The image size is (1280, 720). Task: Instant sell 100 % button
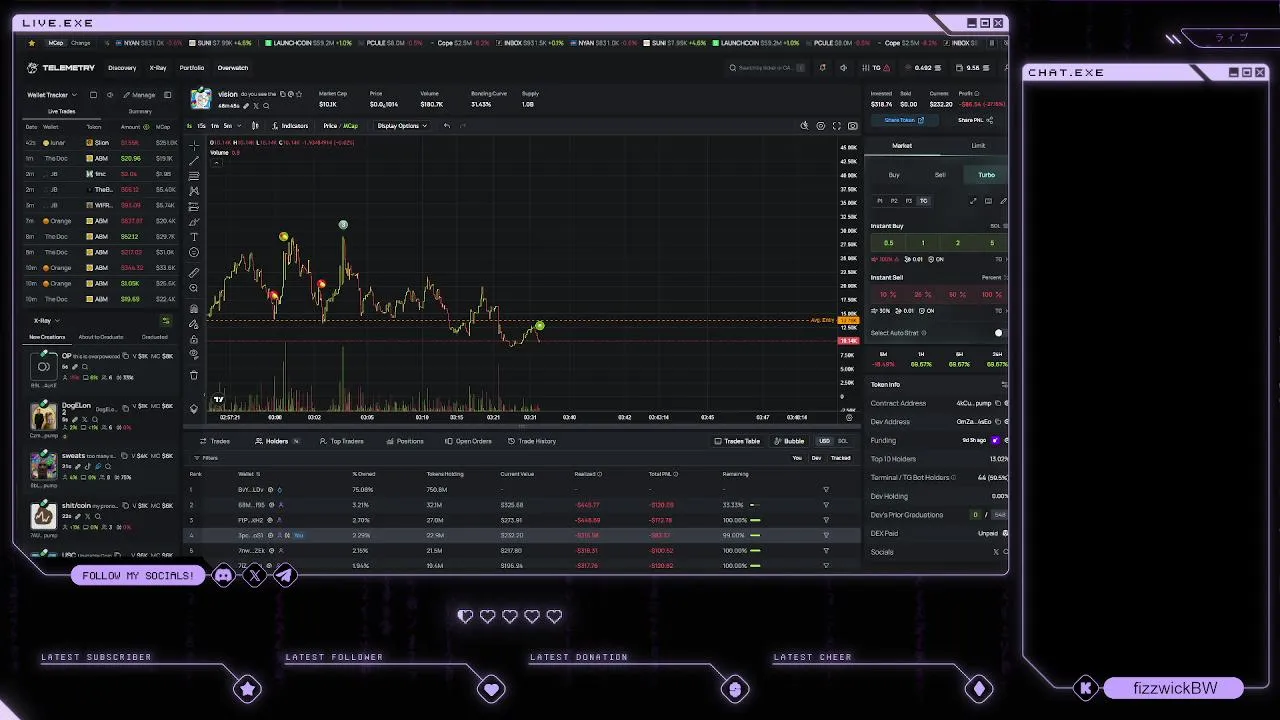point(991,295)
